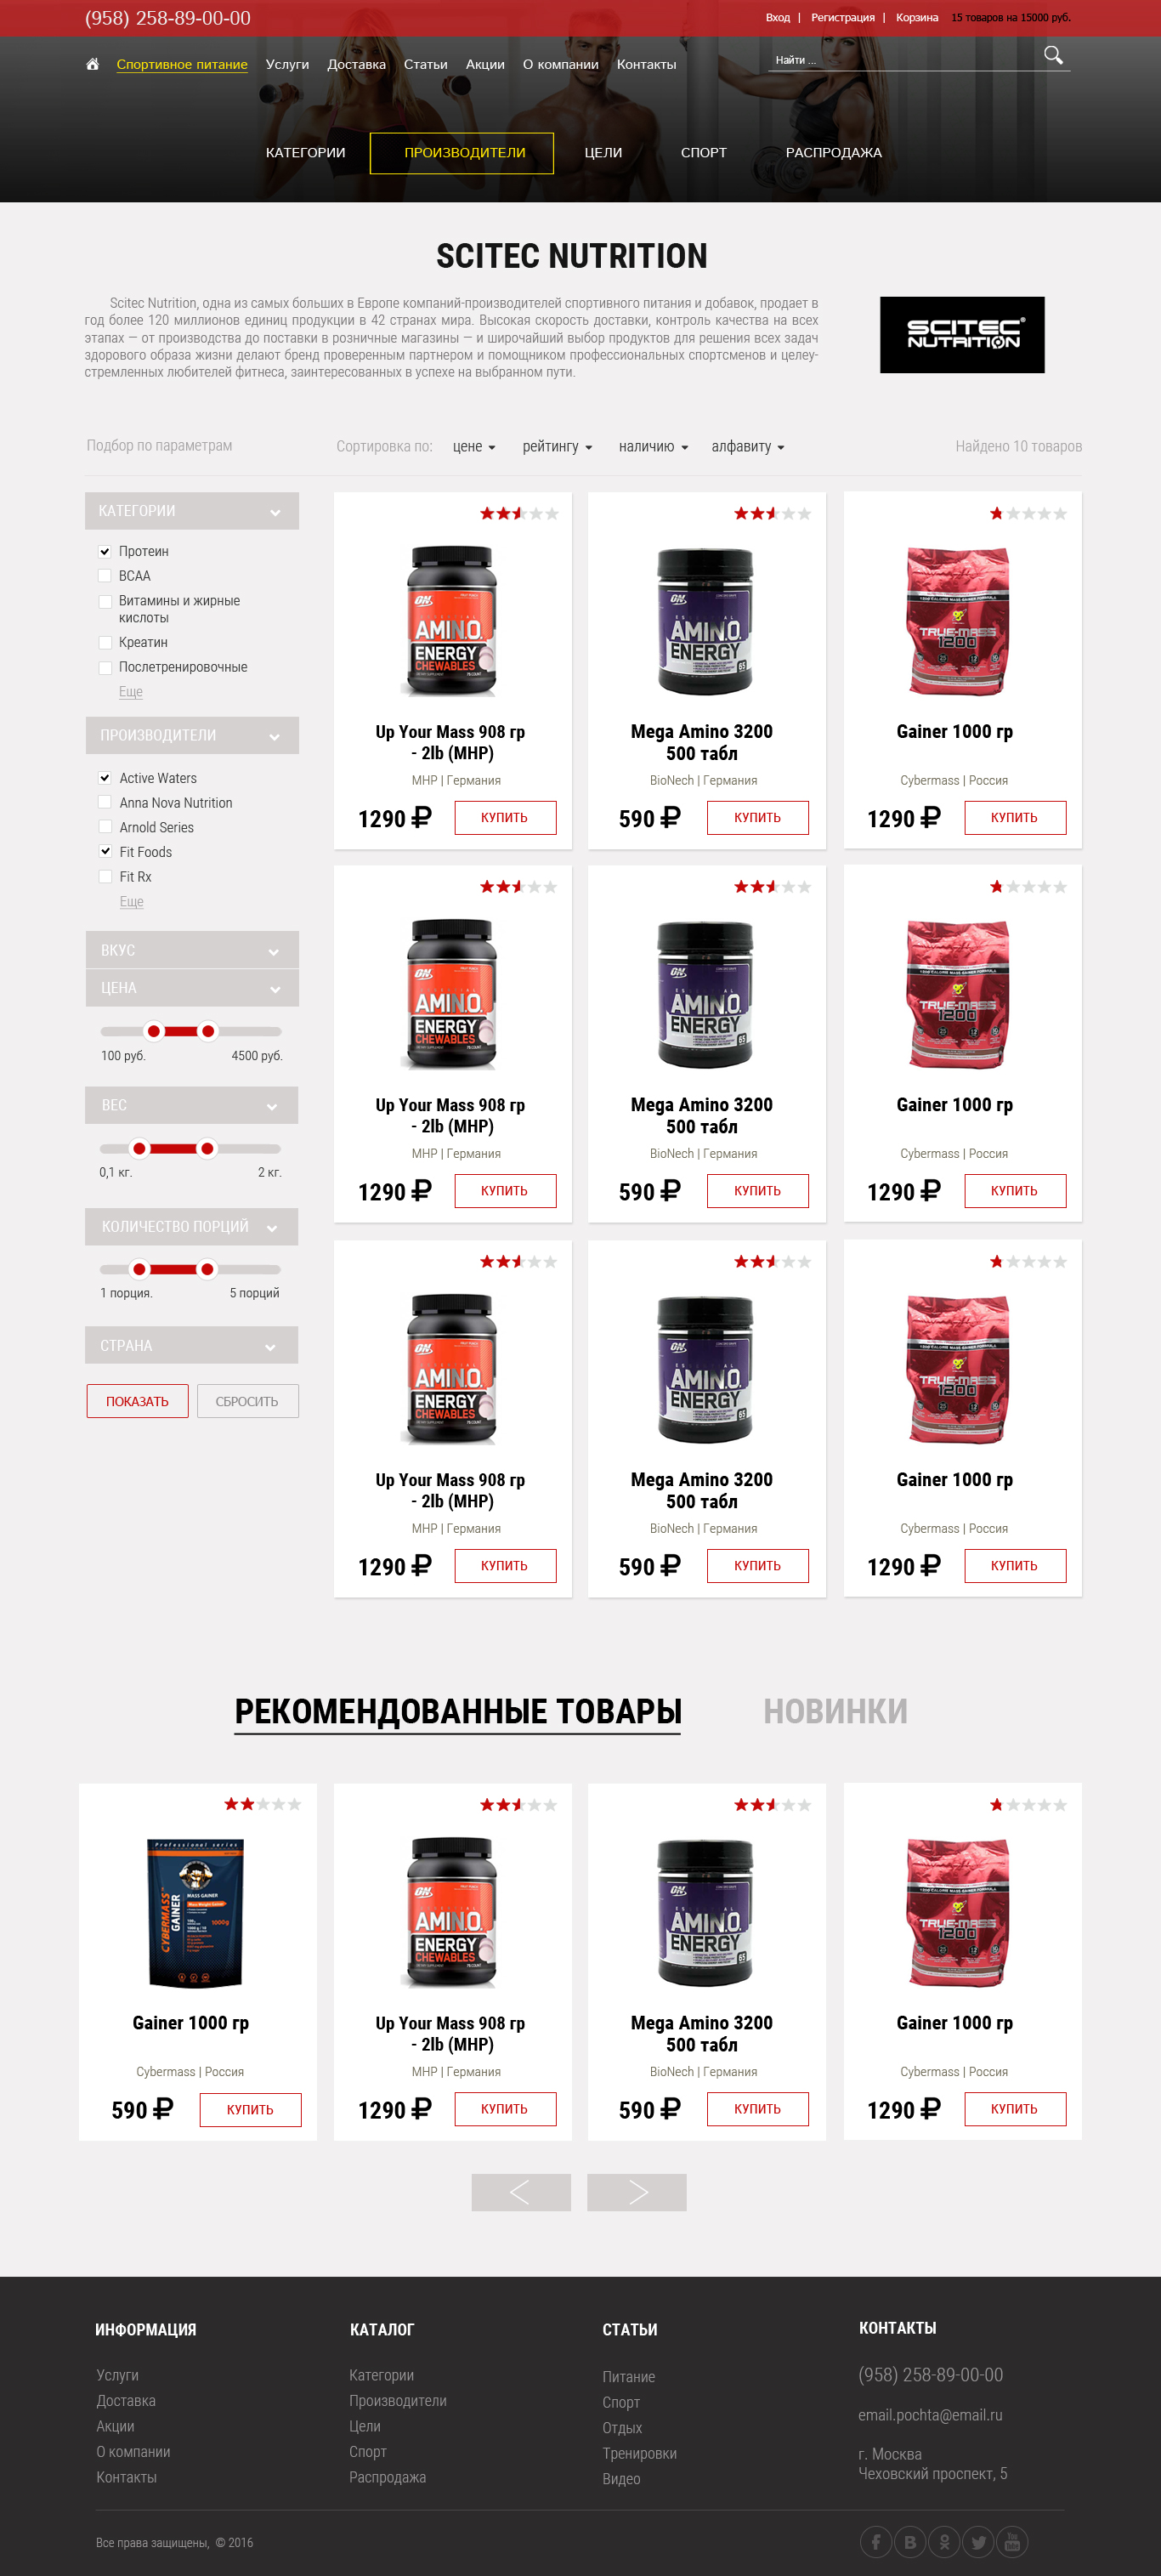The image size is (1161, 2576).
Task: Open the РАСПРОДАЖА menu item
Action: click(834, 153)
